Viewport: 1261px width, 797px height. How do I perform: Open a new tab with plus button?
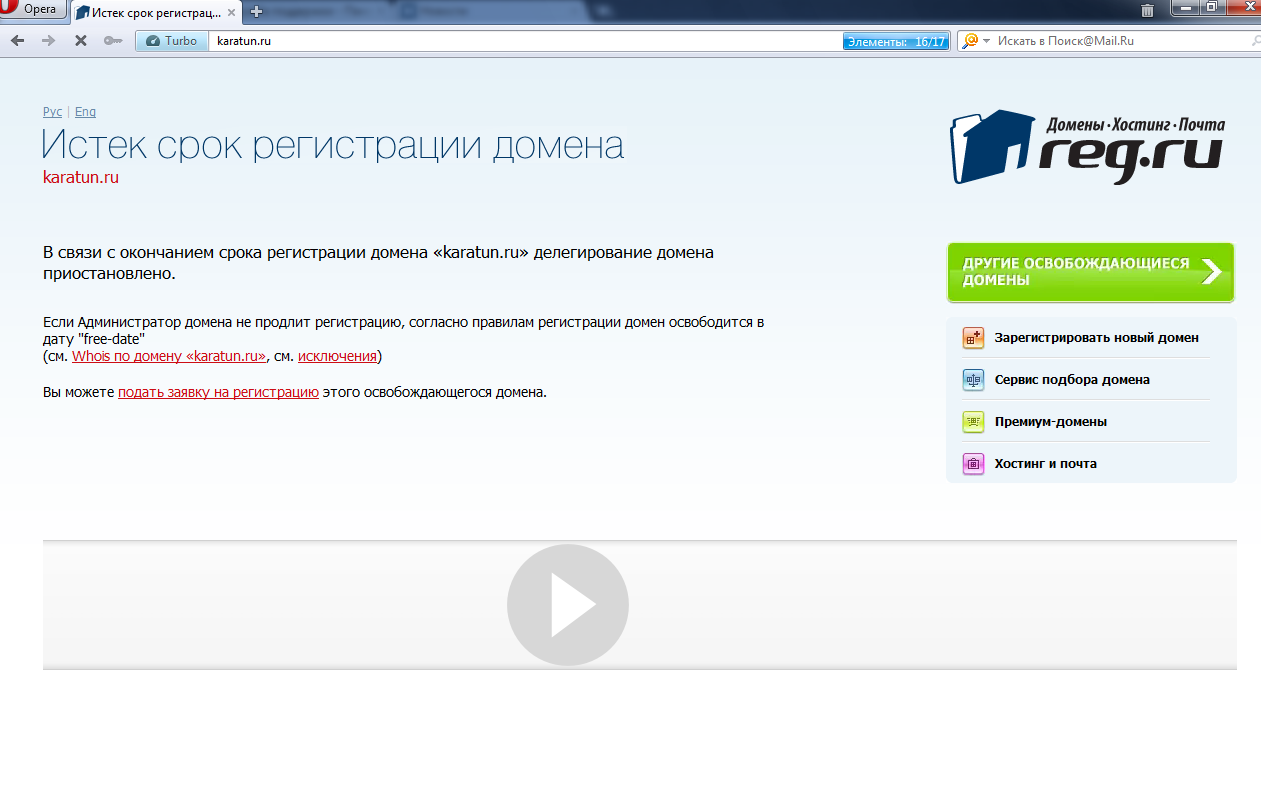tap(256, 12)
